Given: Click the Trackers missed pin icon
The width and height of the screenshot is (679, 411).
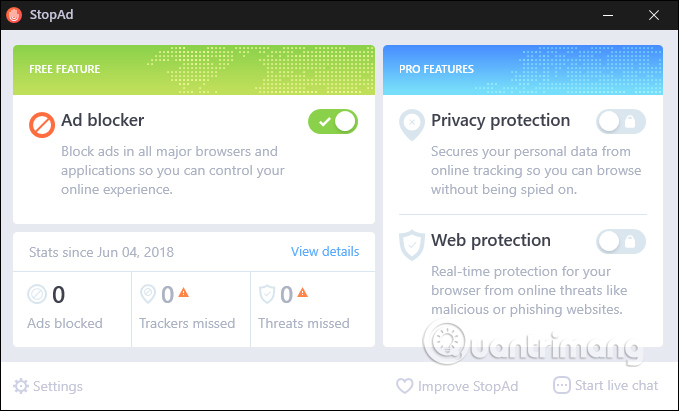Looking at the screenshot, I should (x=149, y=294).
